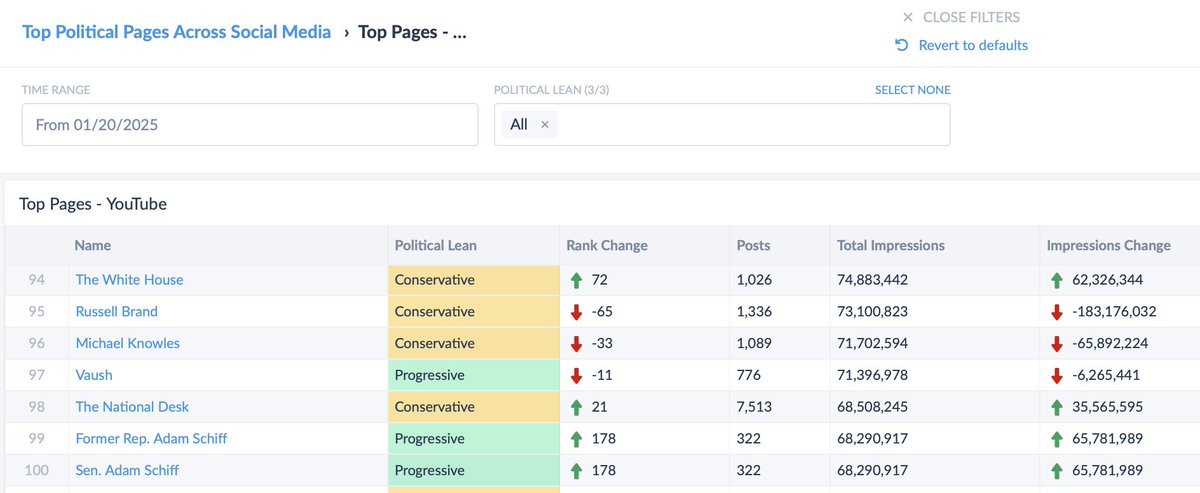Image resolution: width=1200 pixels, height=493 pixels.
Task: Open the Russell Brand page link
Action: click(x=117, y=312)
